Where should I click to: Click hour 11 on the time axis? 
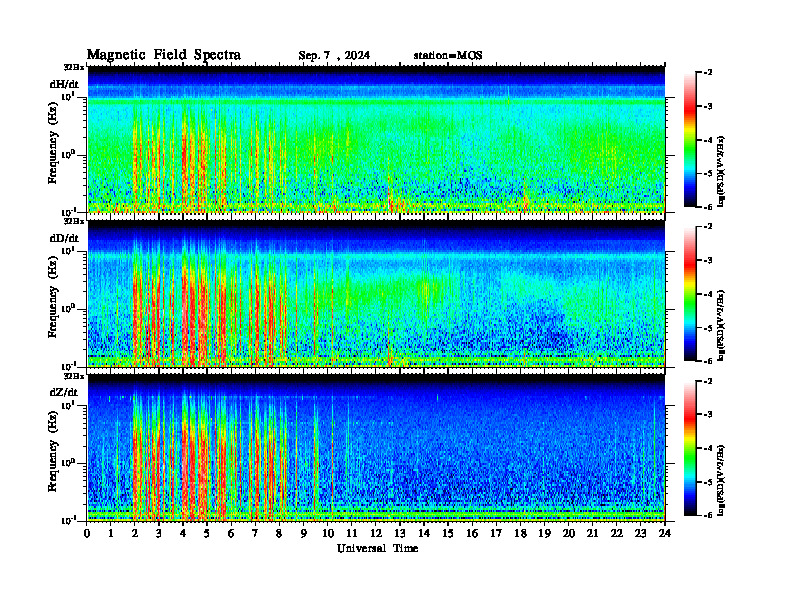(x=352, y=534)
